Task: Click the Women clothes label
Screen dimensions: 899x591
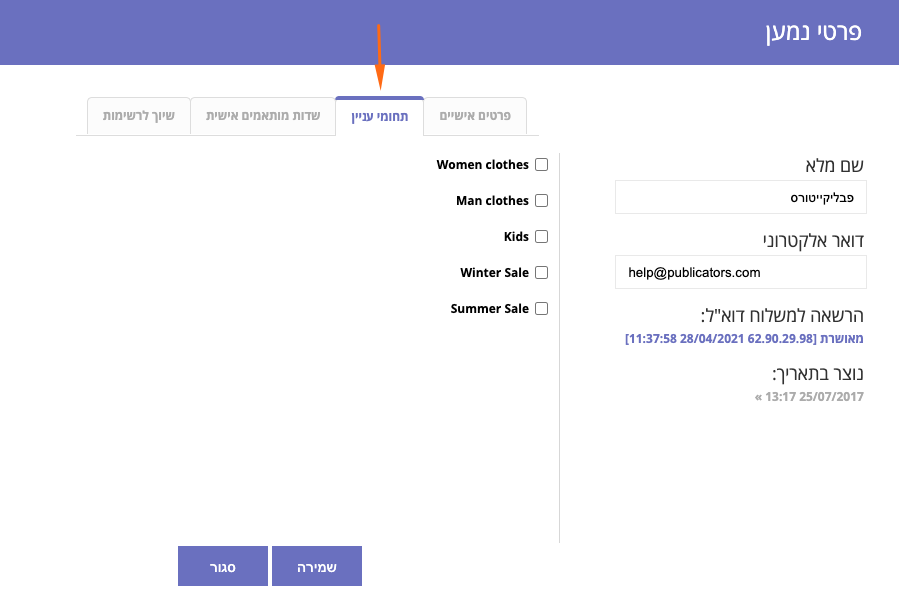Action: (x=483, y=165)
